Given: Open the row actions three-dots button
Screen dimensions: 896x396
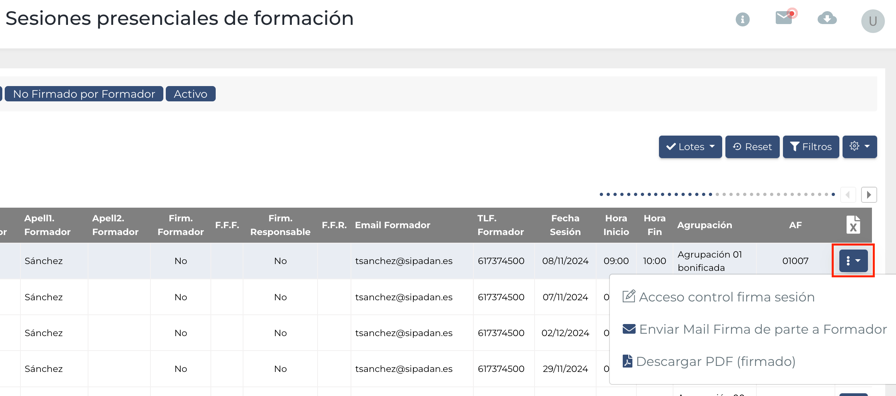Looking at the screenshot, I should coord(853,261).
